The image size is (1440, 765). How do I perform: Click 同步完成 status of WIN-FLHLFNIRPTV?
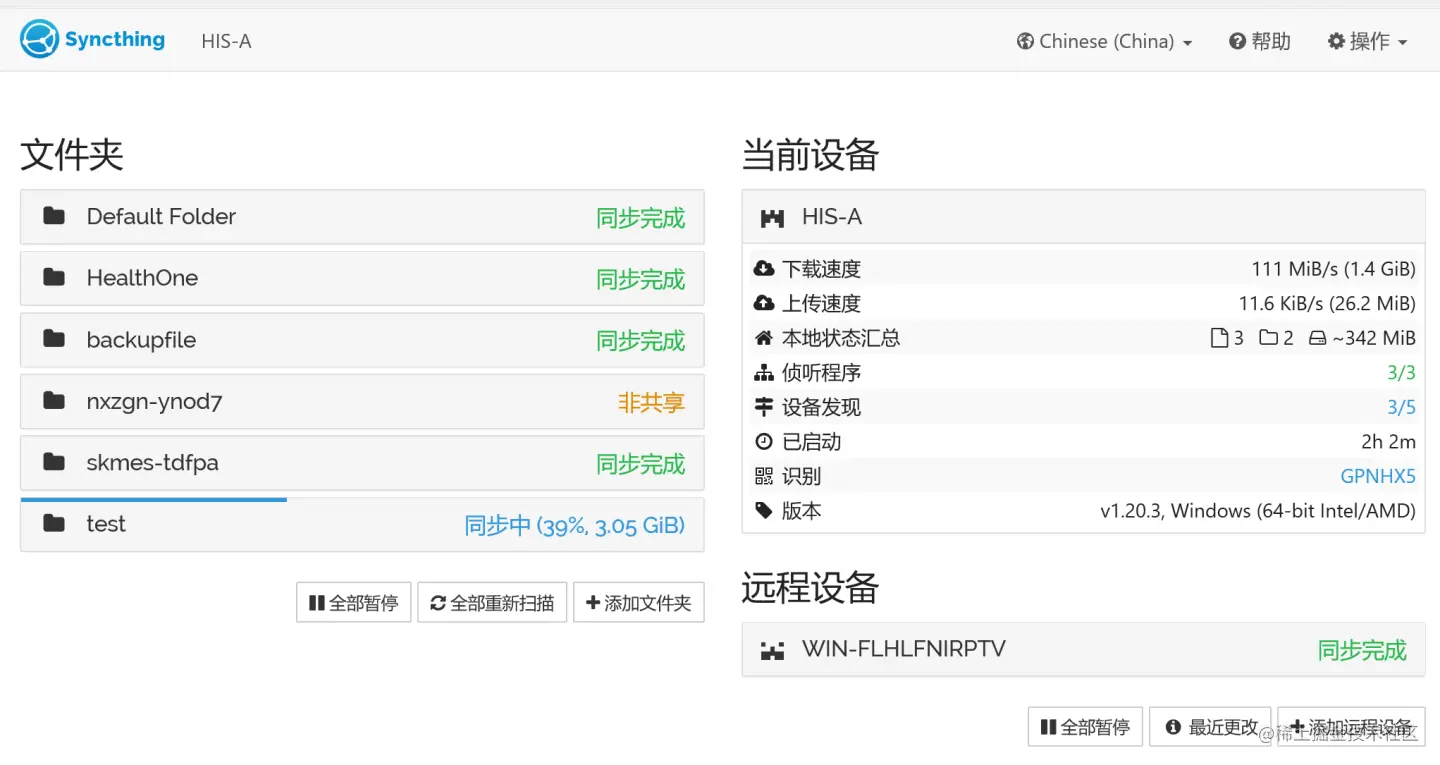[1362, 651]
